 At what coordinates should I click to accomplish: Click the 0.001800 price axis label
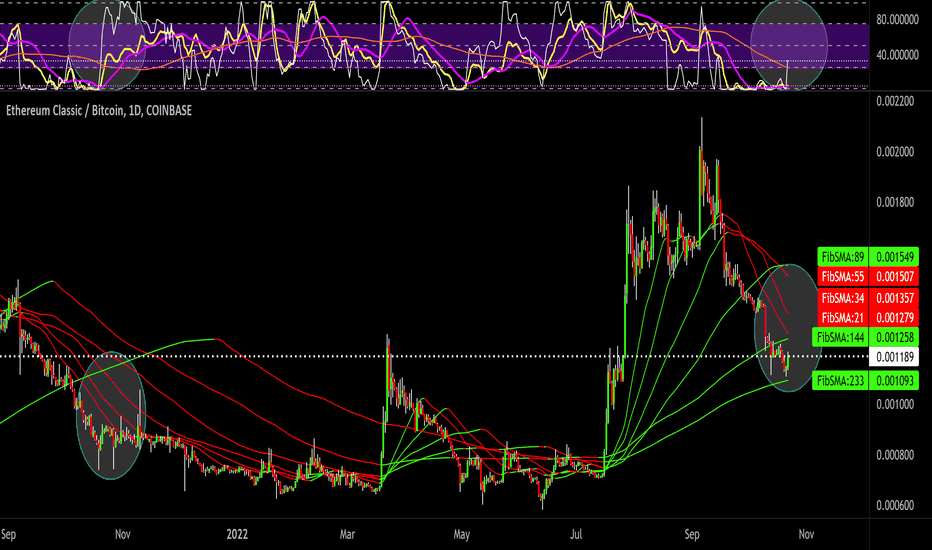[x=895, y=202]
